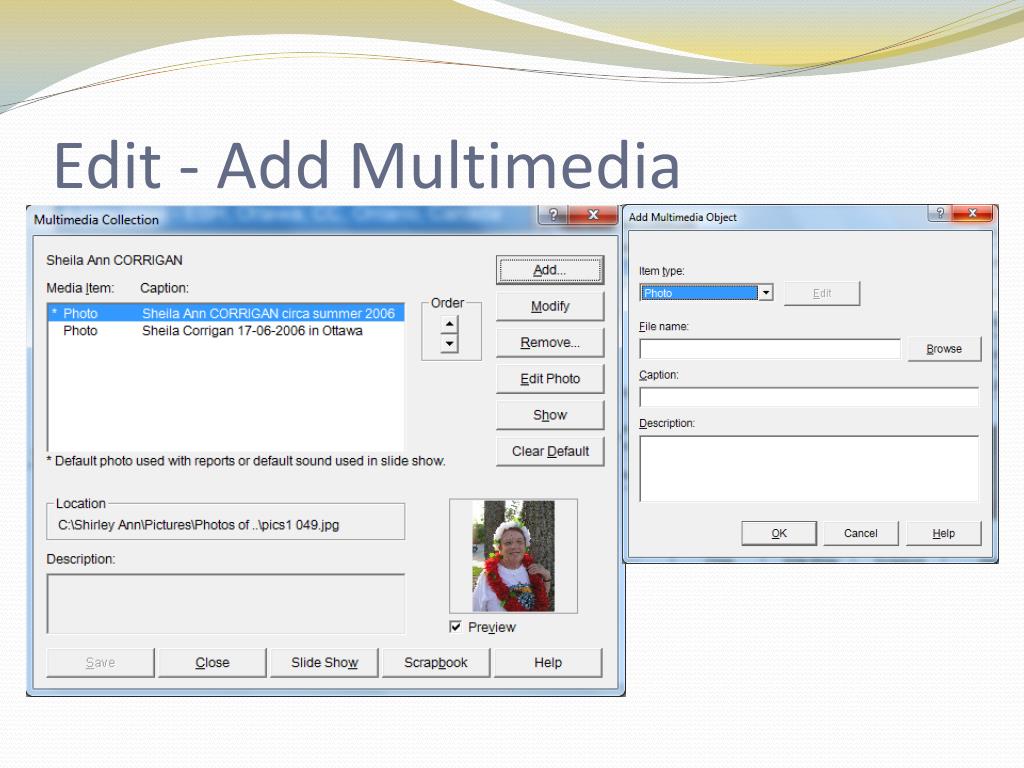Close the Multimedia Collection window
Viewport: 1024px width, 768px height.
click(593, 215)
